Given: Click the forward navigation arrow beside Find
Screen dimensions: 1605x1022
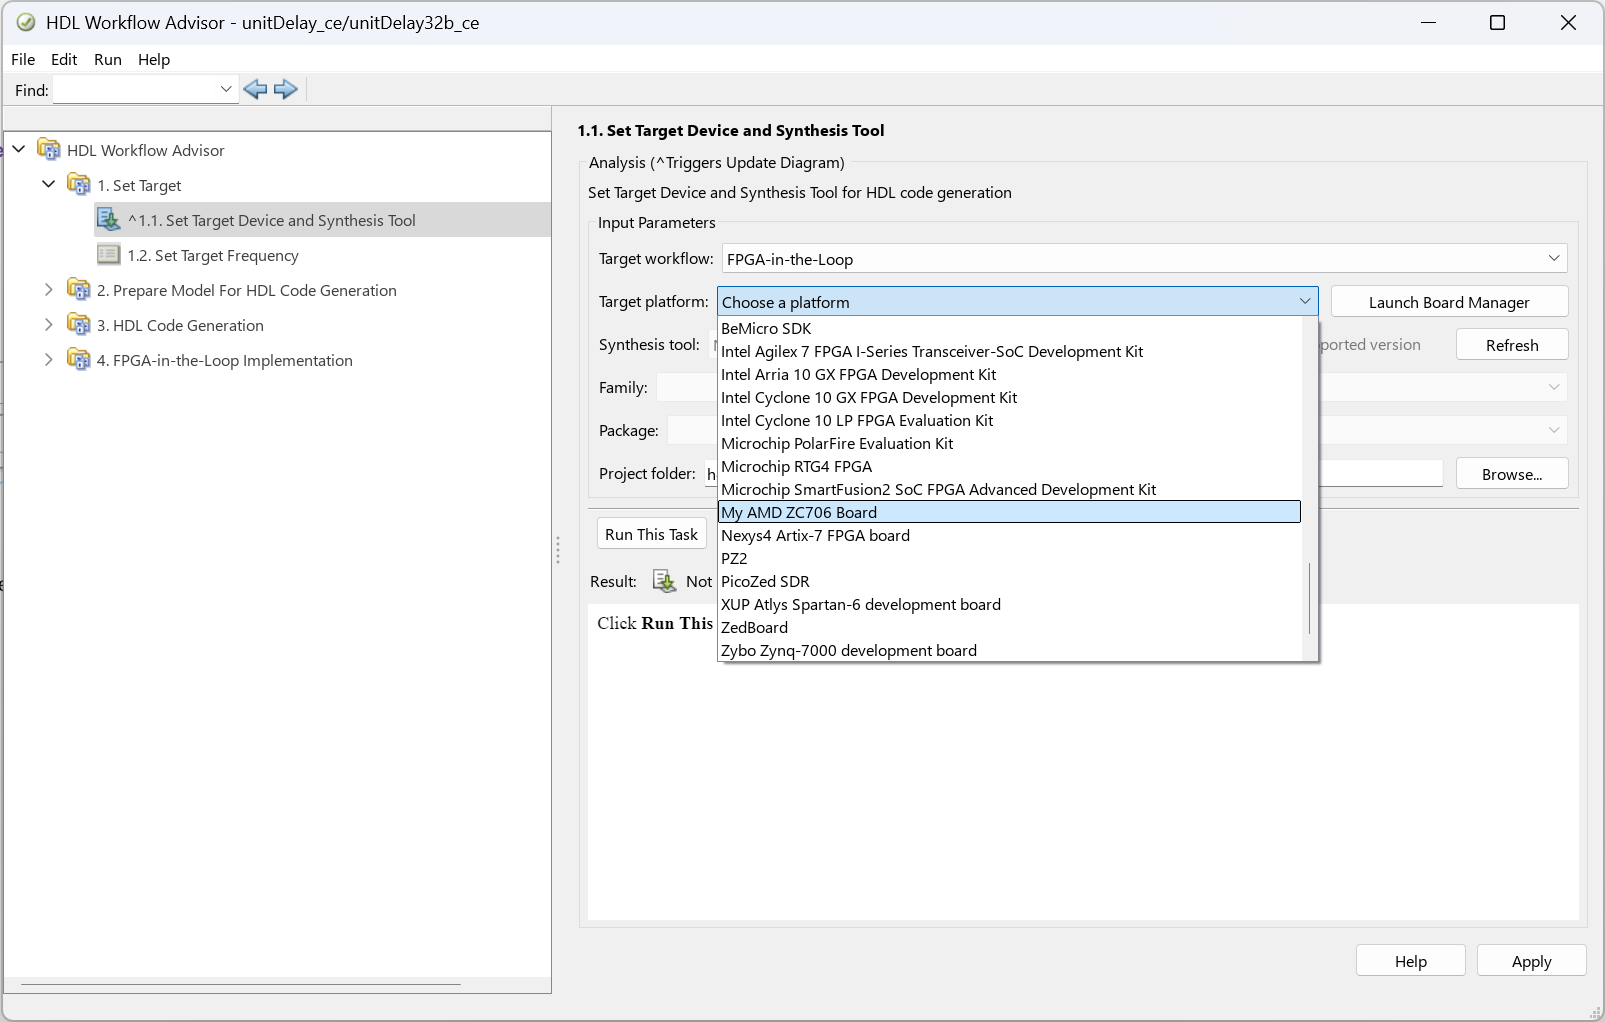Looking at the screenshot, I should click(x=287, y=89).
